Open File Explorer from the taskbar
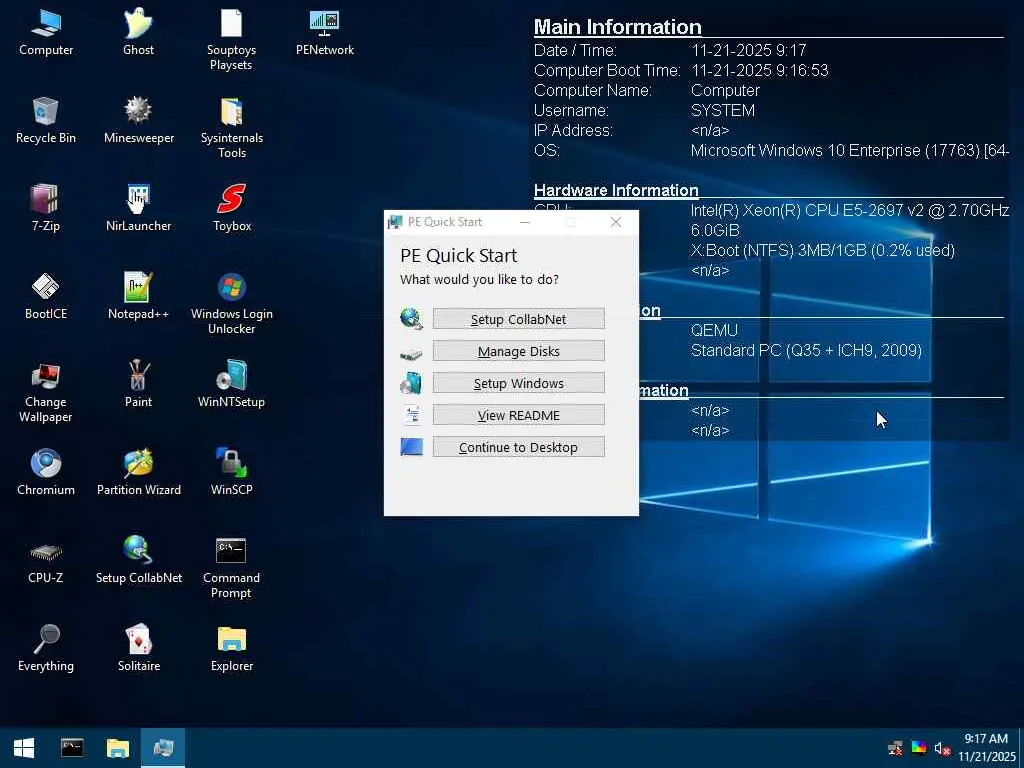Image resolution: width=1024 pixels, height=768 pixels. [118, 748]
